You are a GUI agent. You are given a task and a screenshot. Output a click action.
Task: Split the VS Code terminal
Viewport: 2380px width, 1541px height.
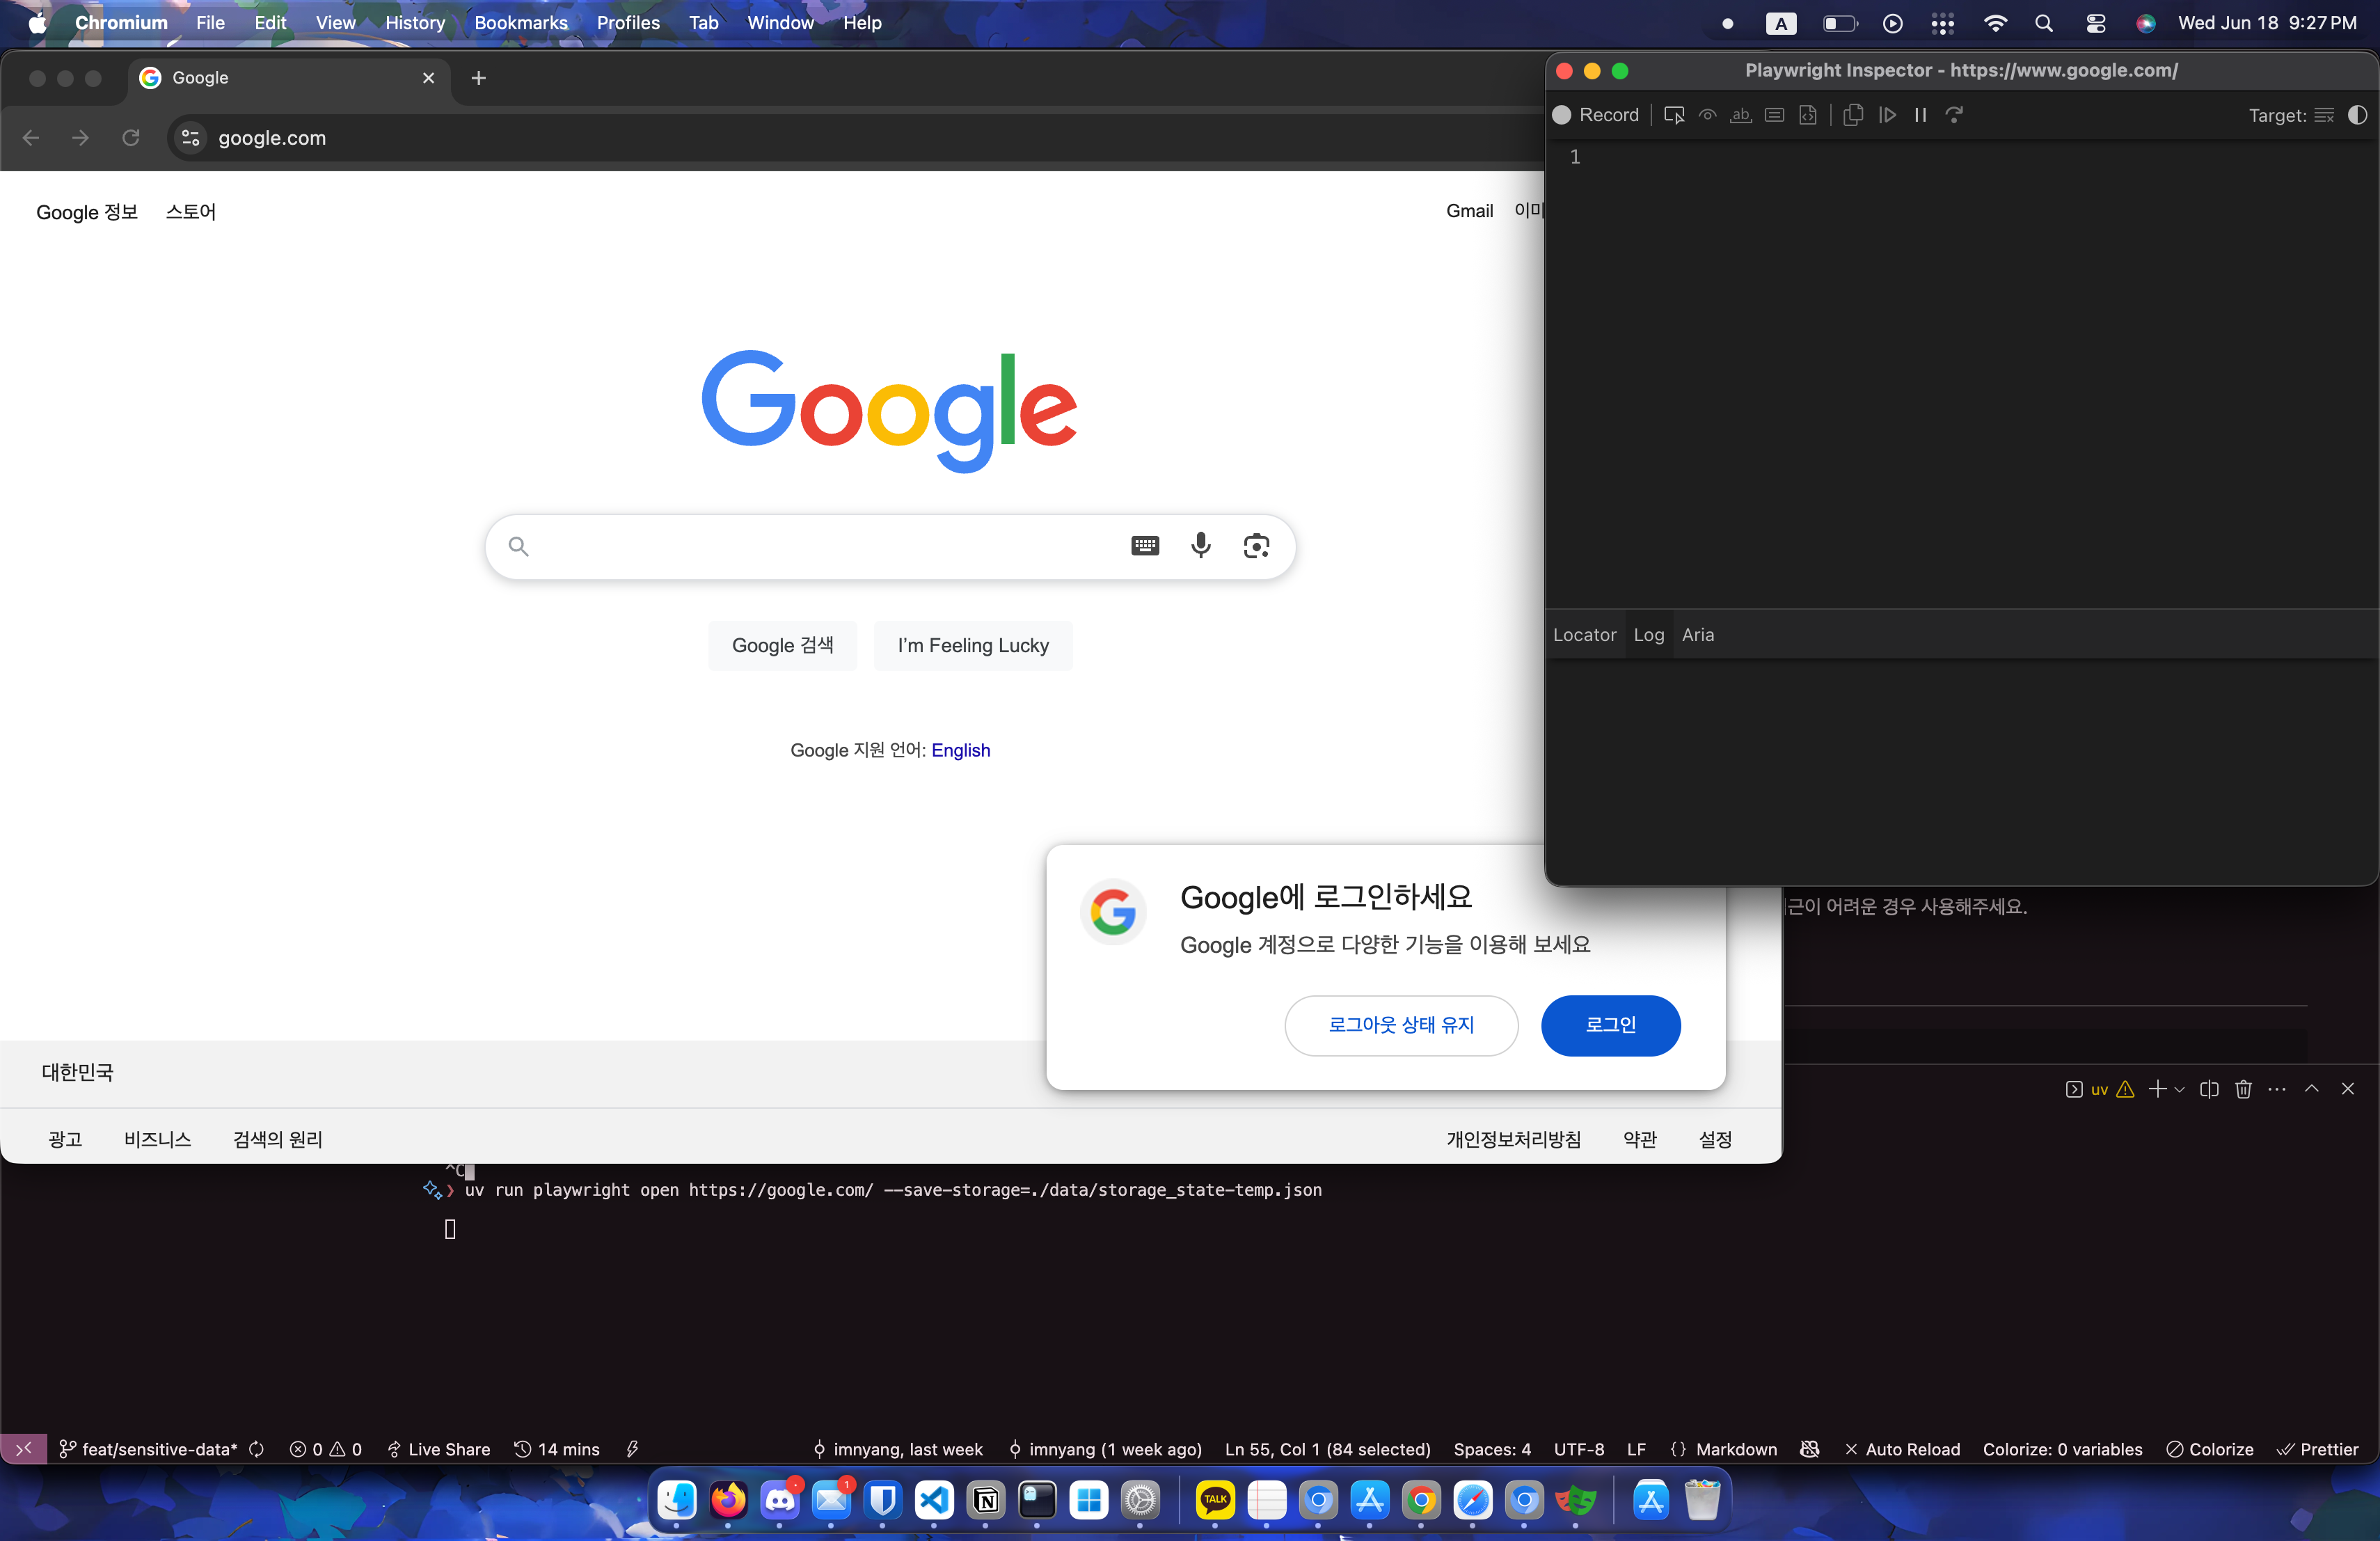tap(2209, 1089)
